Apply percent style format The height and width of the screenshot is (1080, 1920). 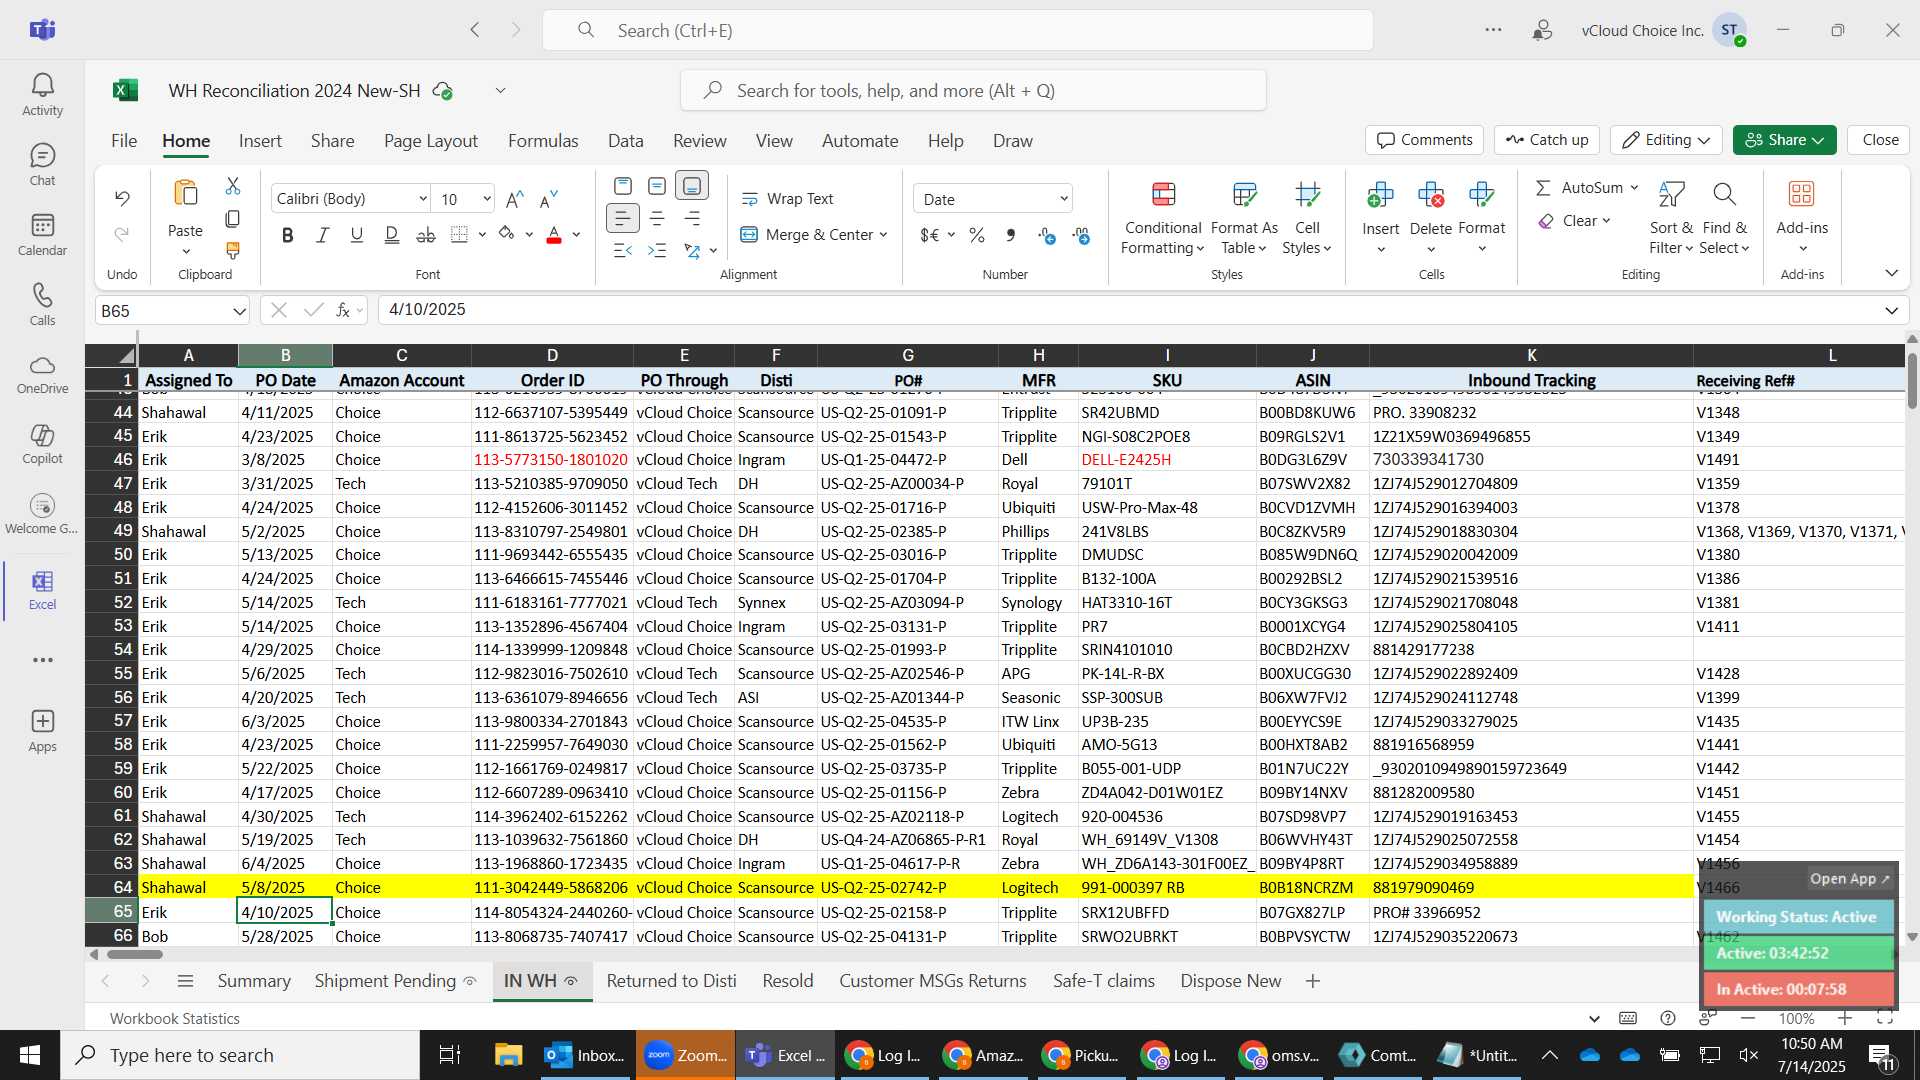[977, 235]
